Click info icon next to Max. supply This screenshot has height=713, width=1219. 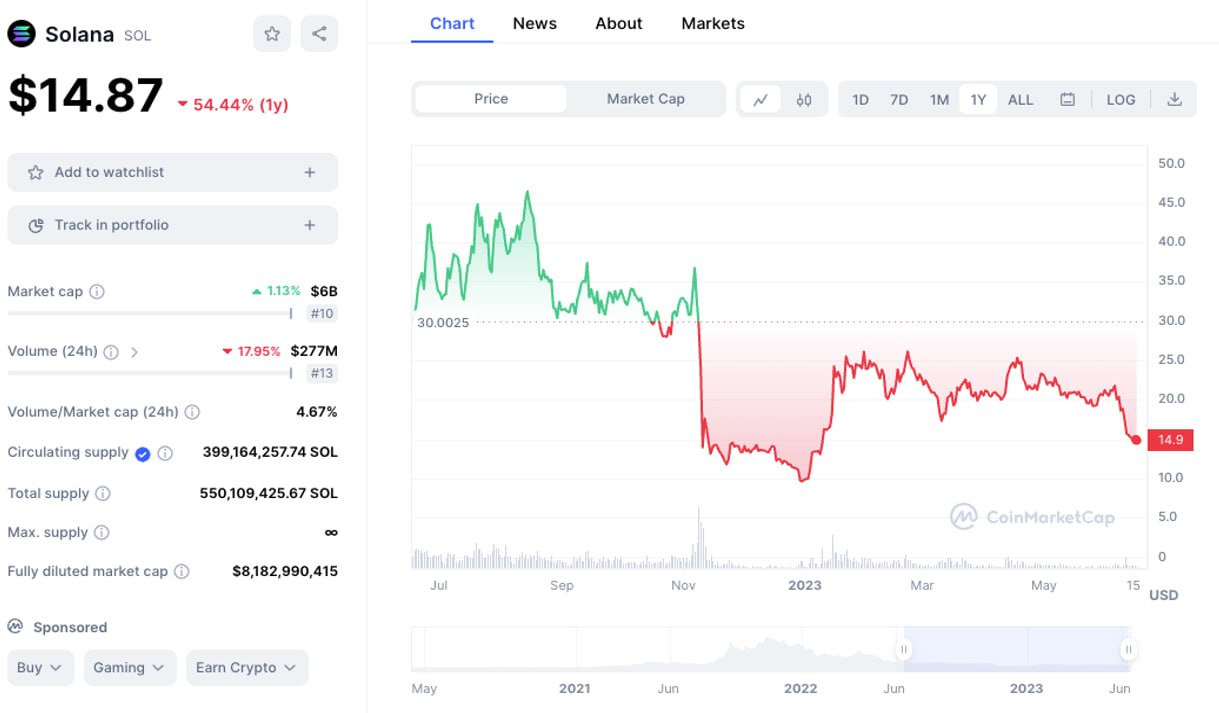[x=102, y=533]
